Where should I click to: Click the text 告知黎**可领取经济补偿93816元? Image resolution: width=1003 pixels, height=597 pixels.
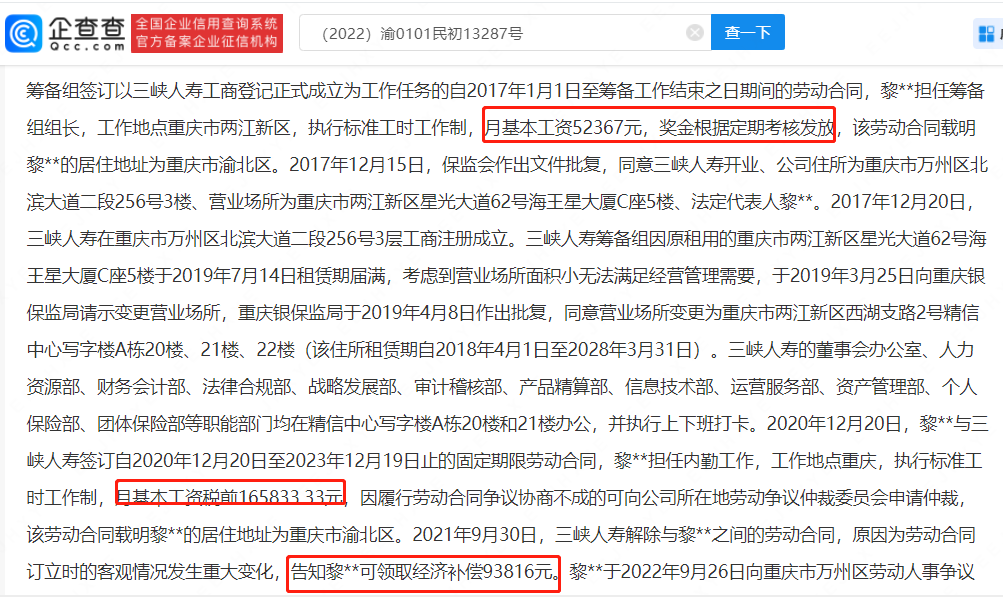point(423,571)
